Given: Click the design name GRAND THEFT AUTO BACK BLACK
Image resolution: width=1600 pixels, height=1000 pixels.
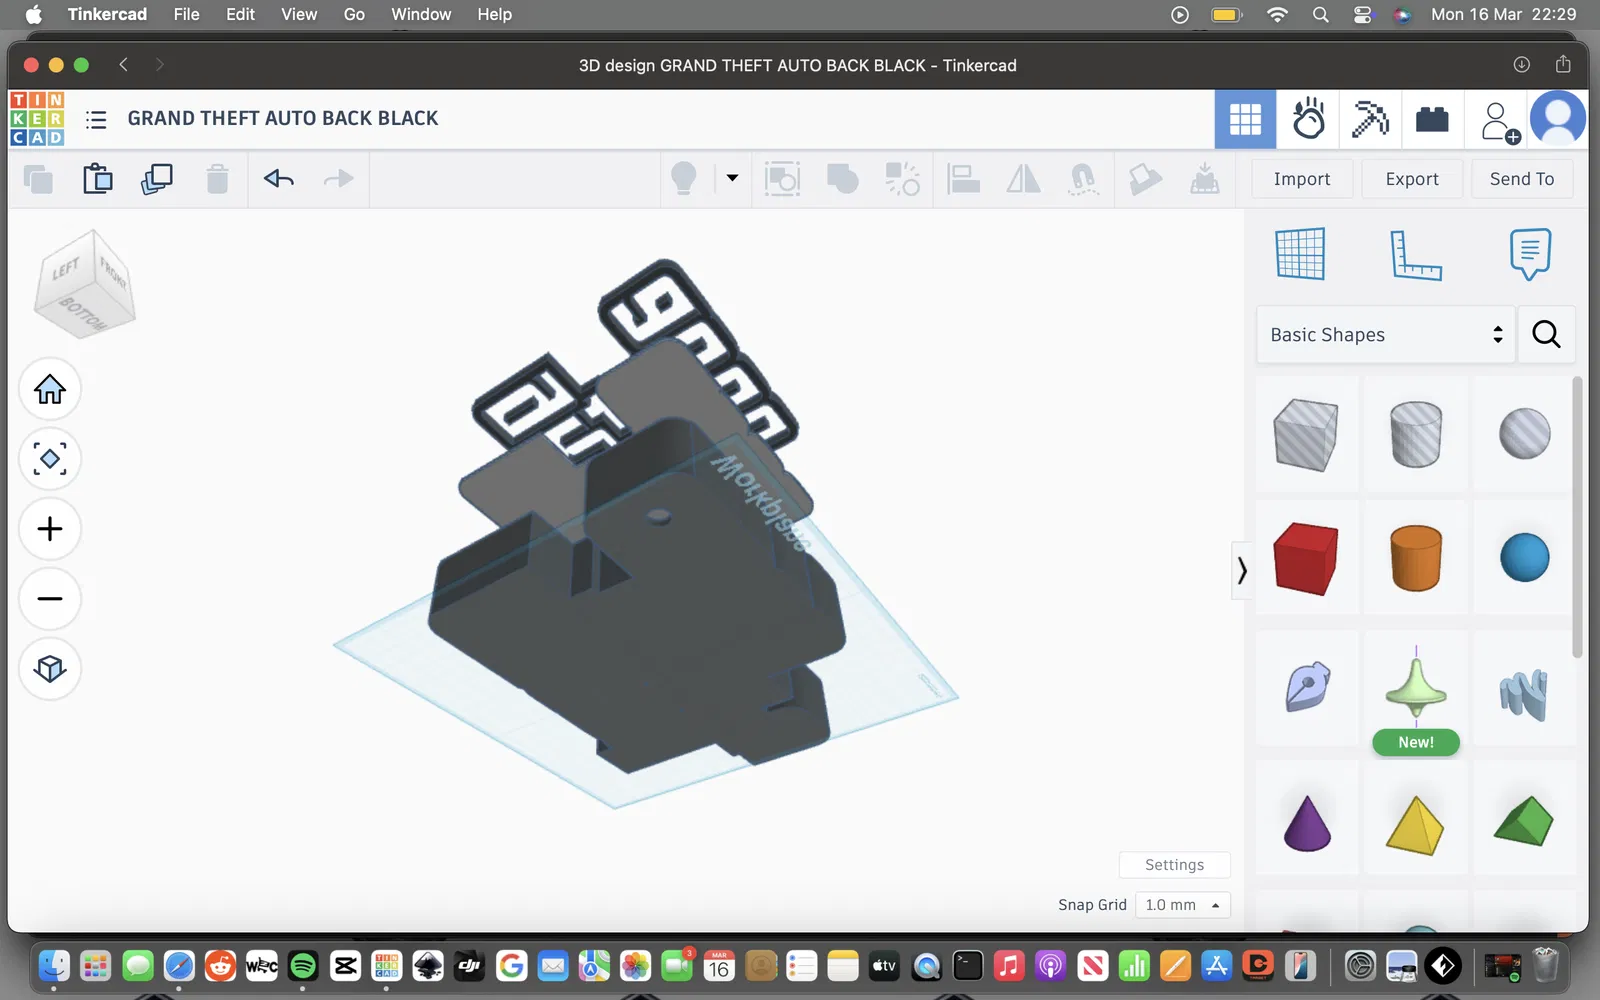Looking at the screenshot, I should [x=283, y=119].
